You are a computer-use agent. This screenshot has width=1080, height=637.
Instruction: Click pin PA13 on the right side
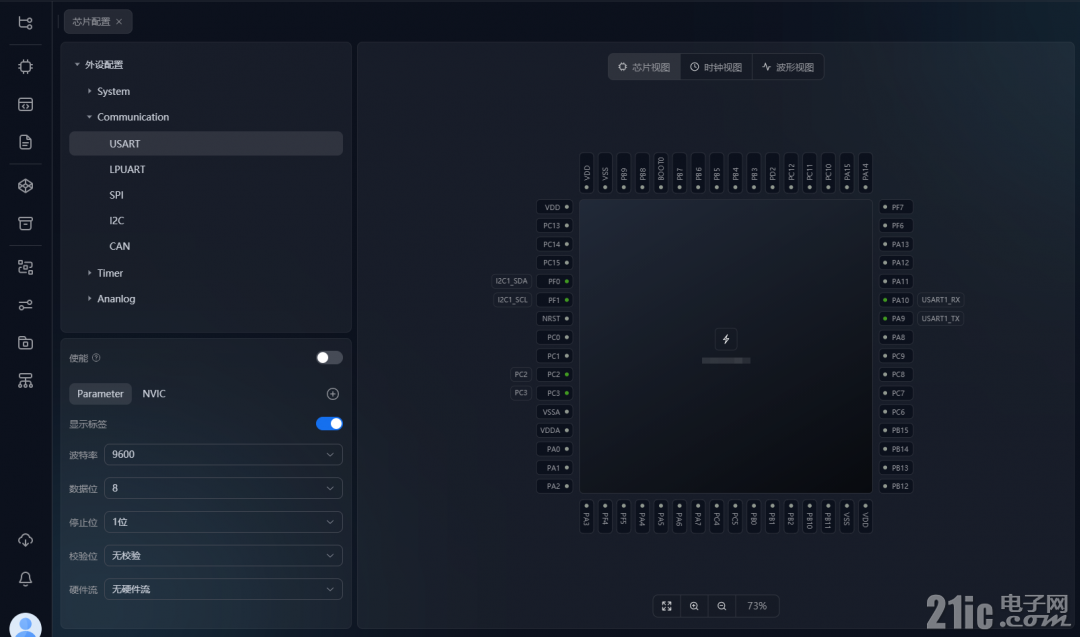click(896, 244)
